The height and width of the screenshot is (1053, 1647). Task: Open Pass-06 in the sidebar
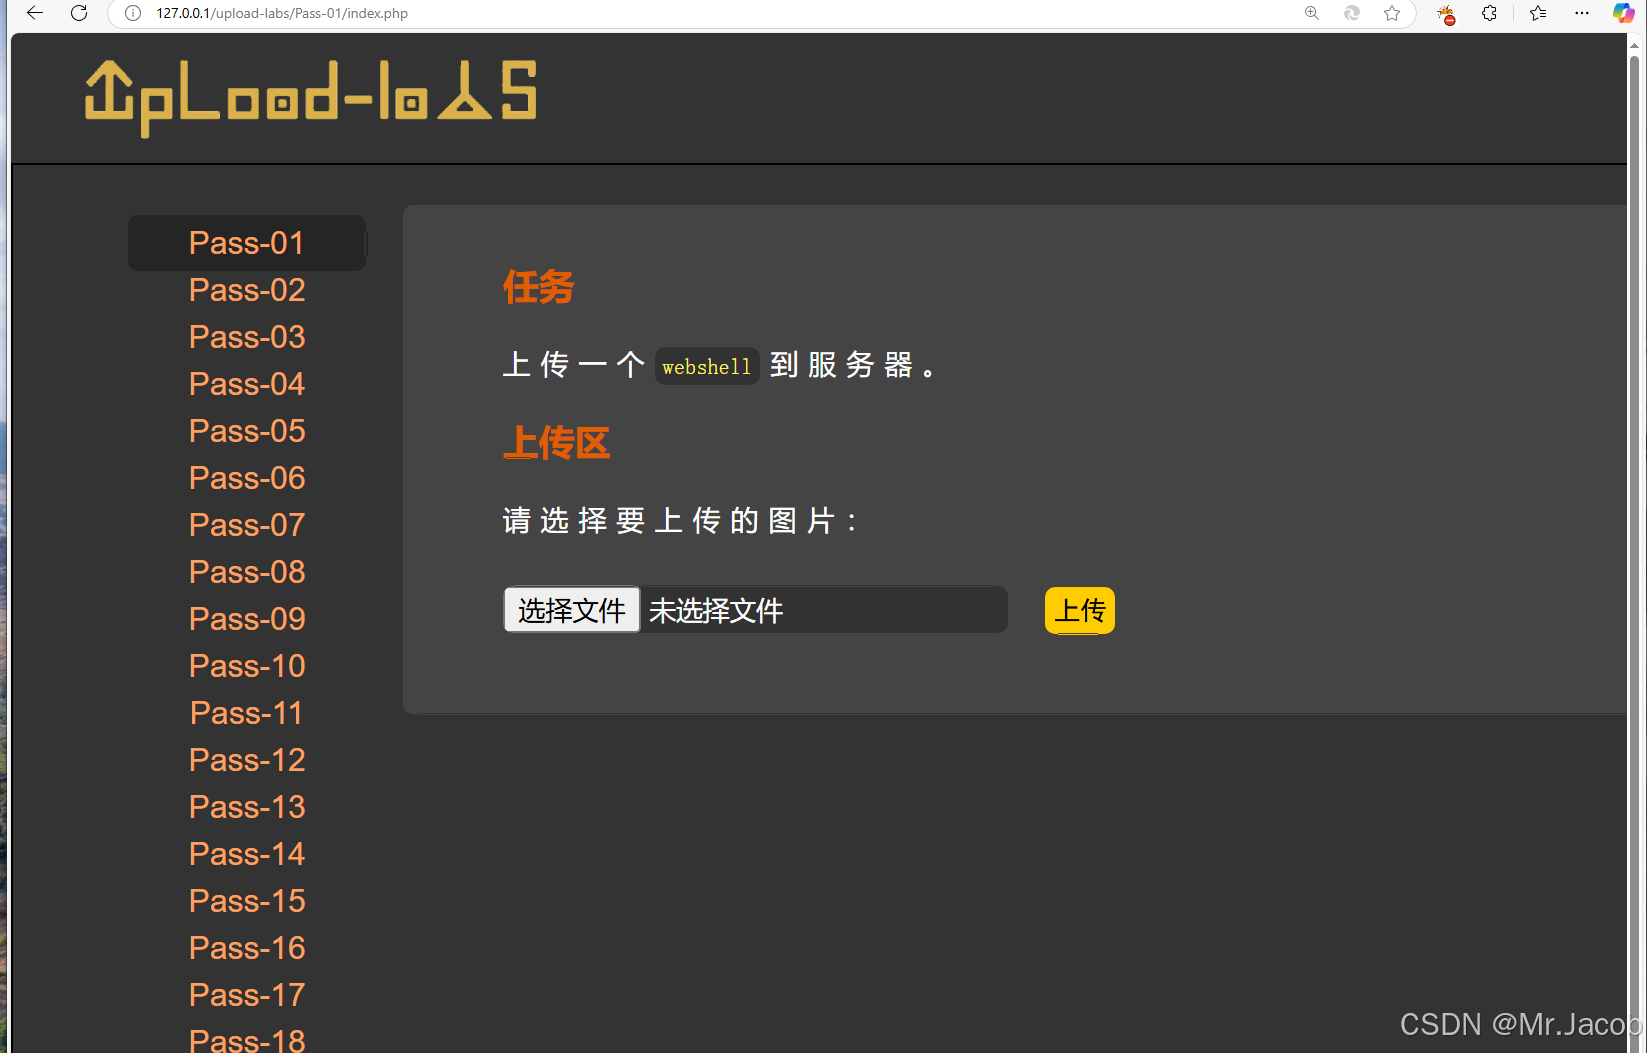pyautogui.click(x=247, y=478)
